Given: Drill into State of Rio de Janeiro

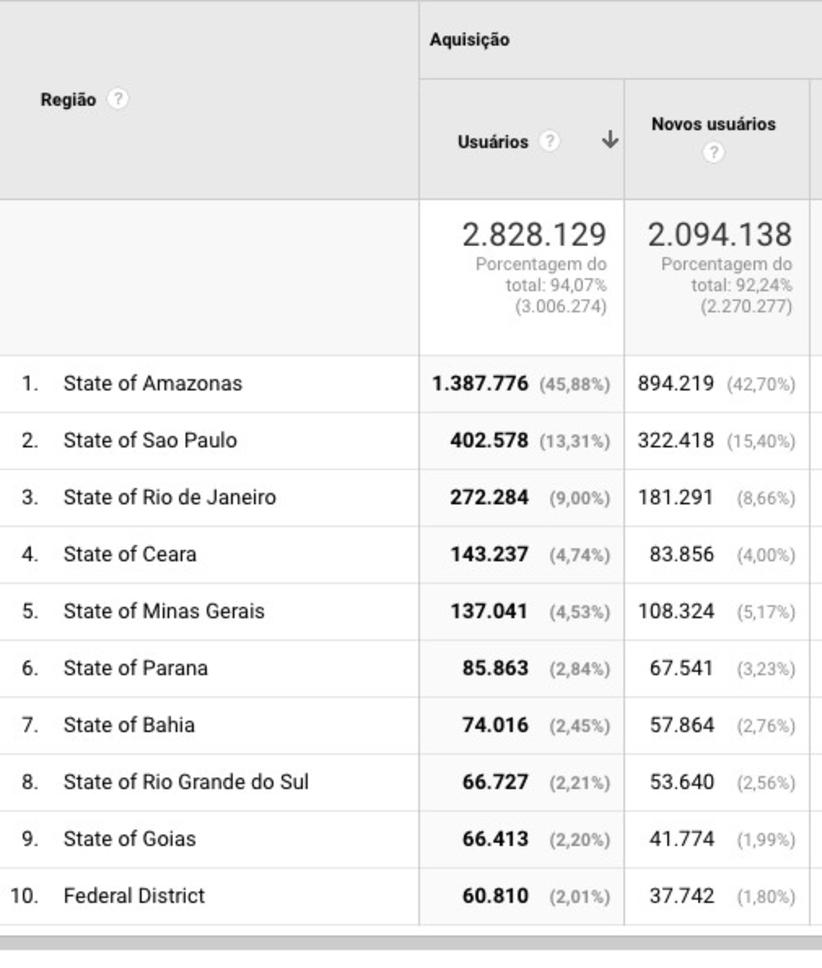Looking at the screenshot, I should pos(169,497).
